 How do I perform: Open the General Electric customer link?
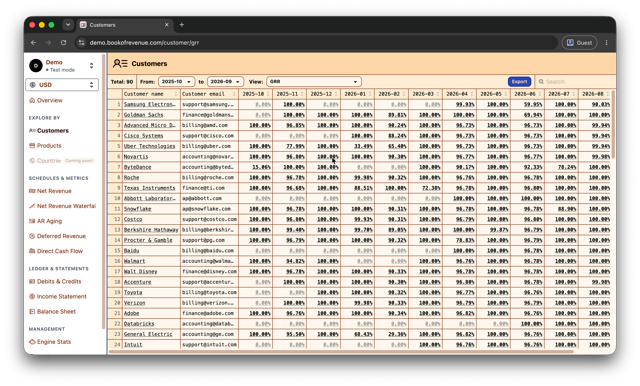pos(148,334)
